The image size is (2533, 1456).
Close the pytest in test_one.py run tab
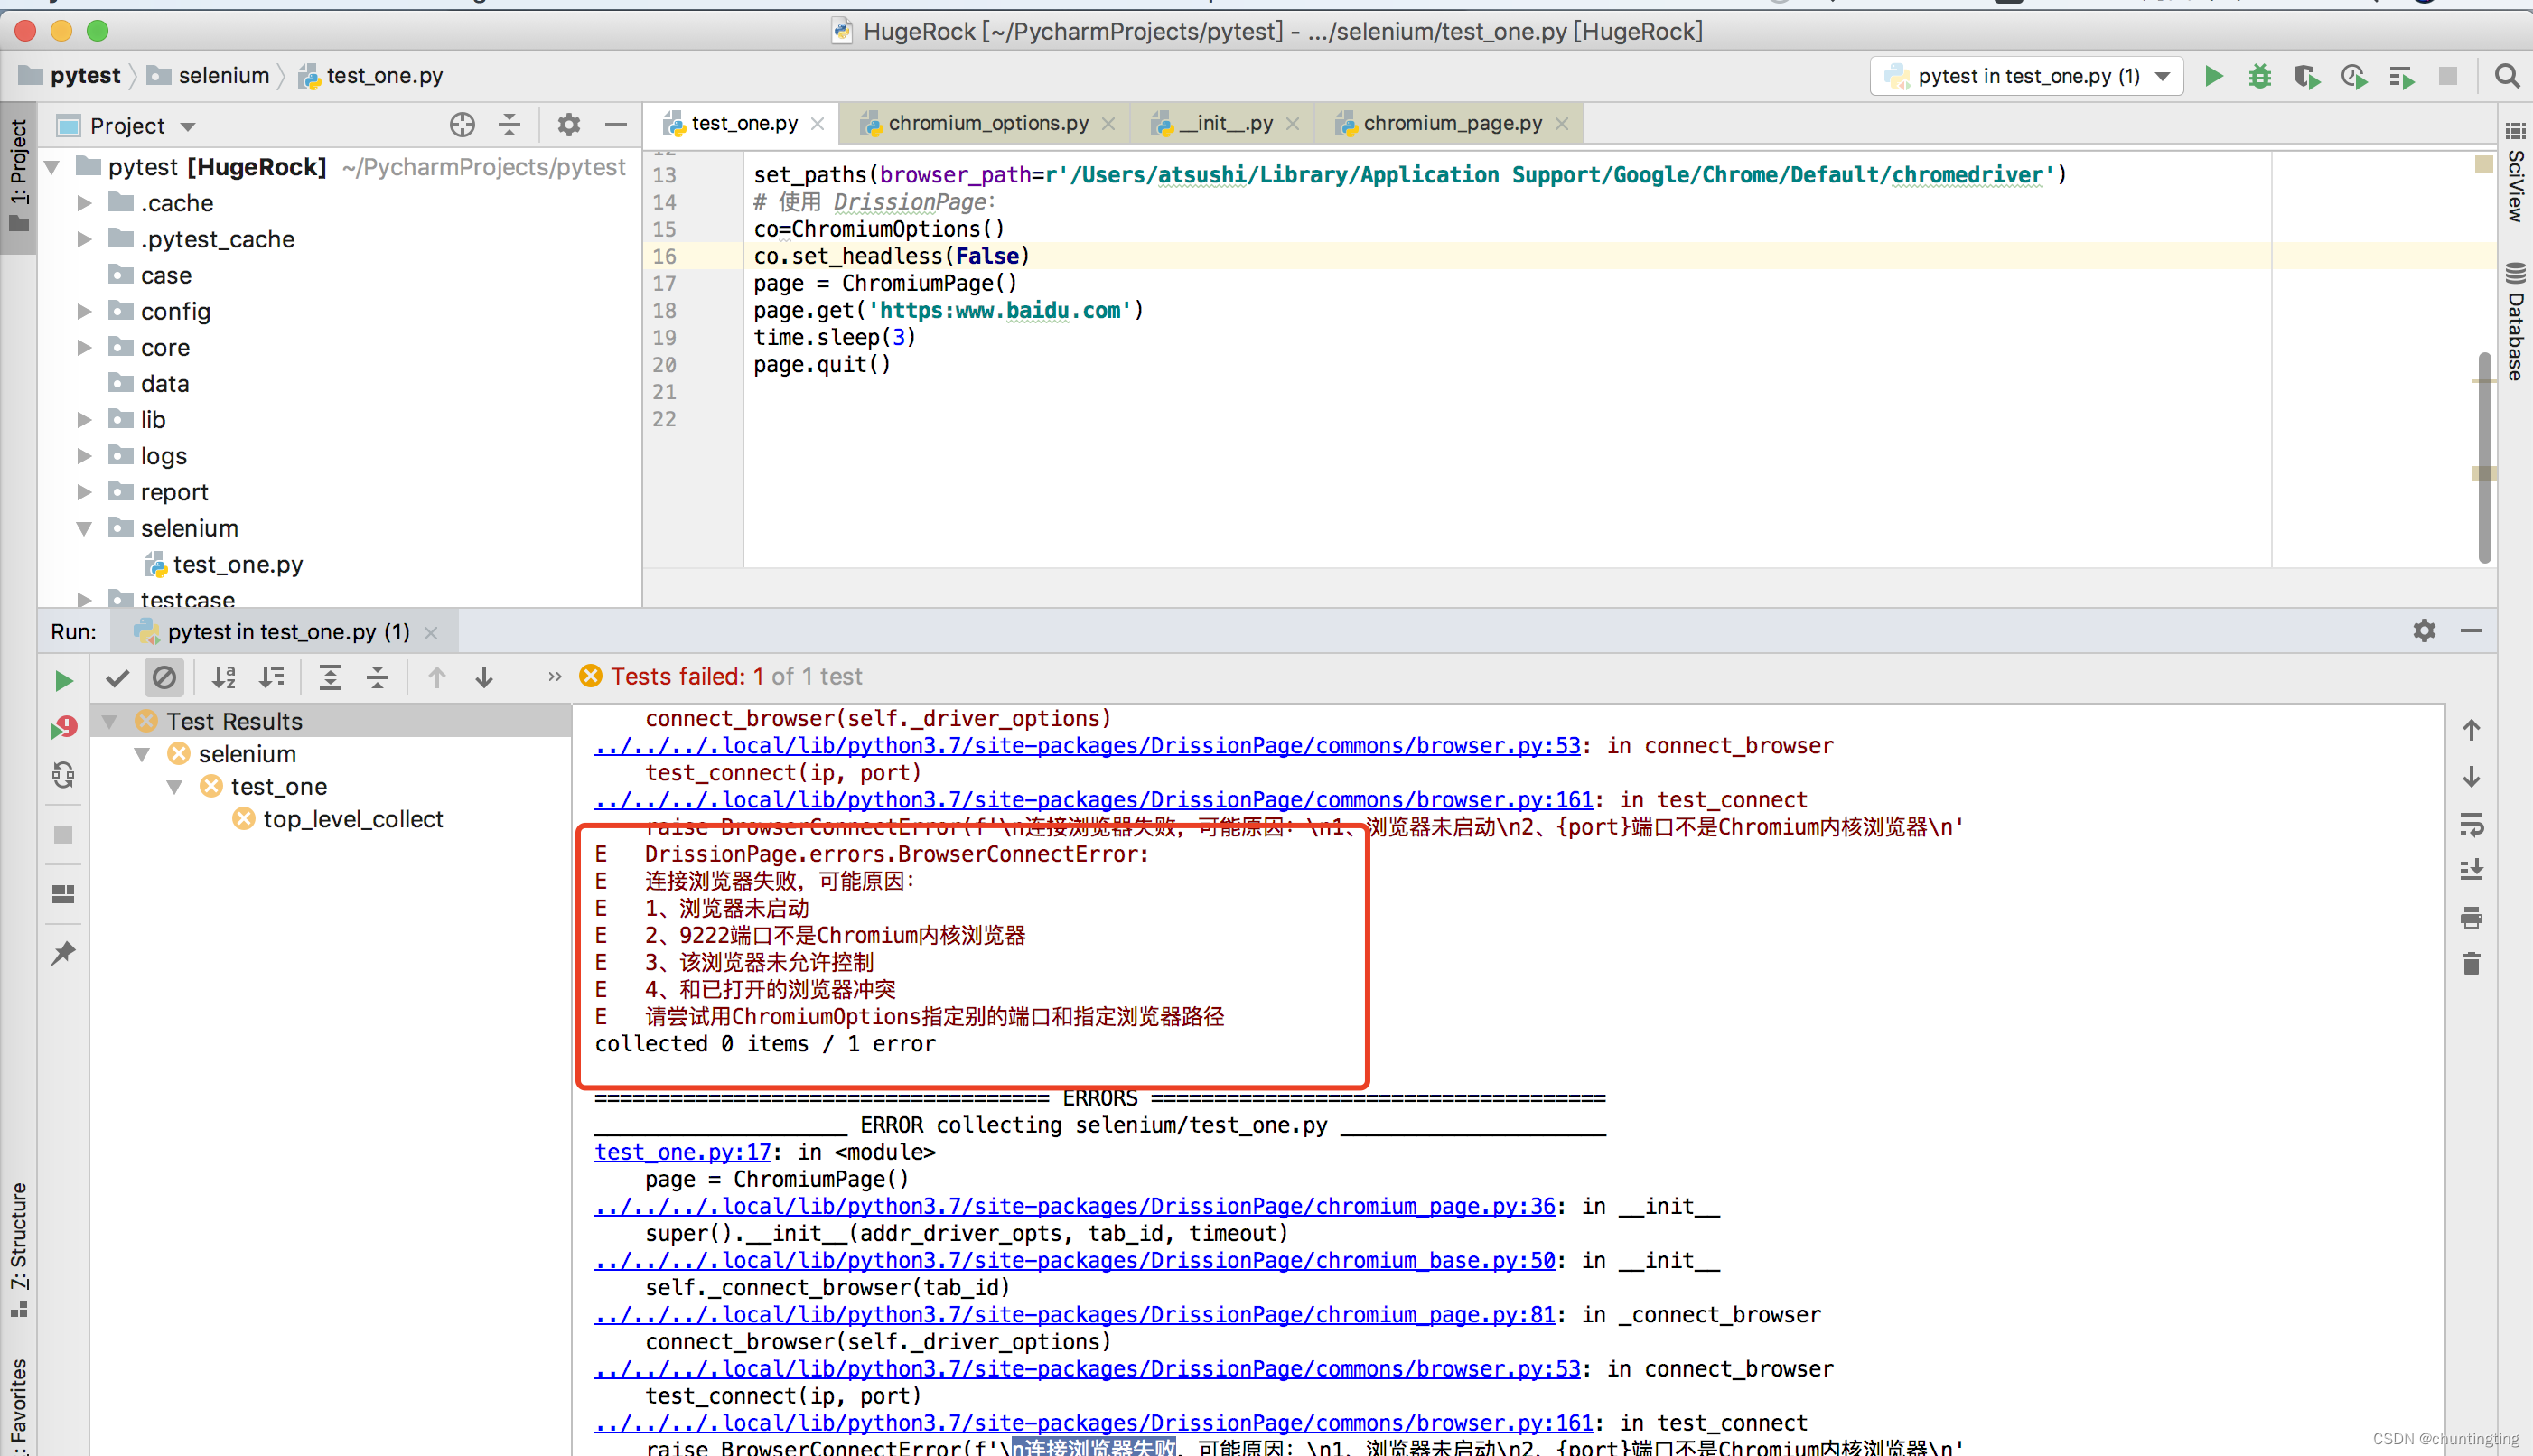pyautogui.click(x=431, y=632)
